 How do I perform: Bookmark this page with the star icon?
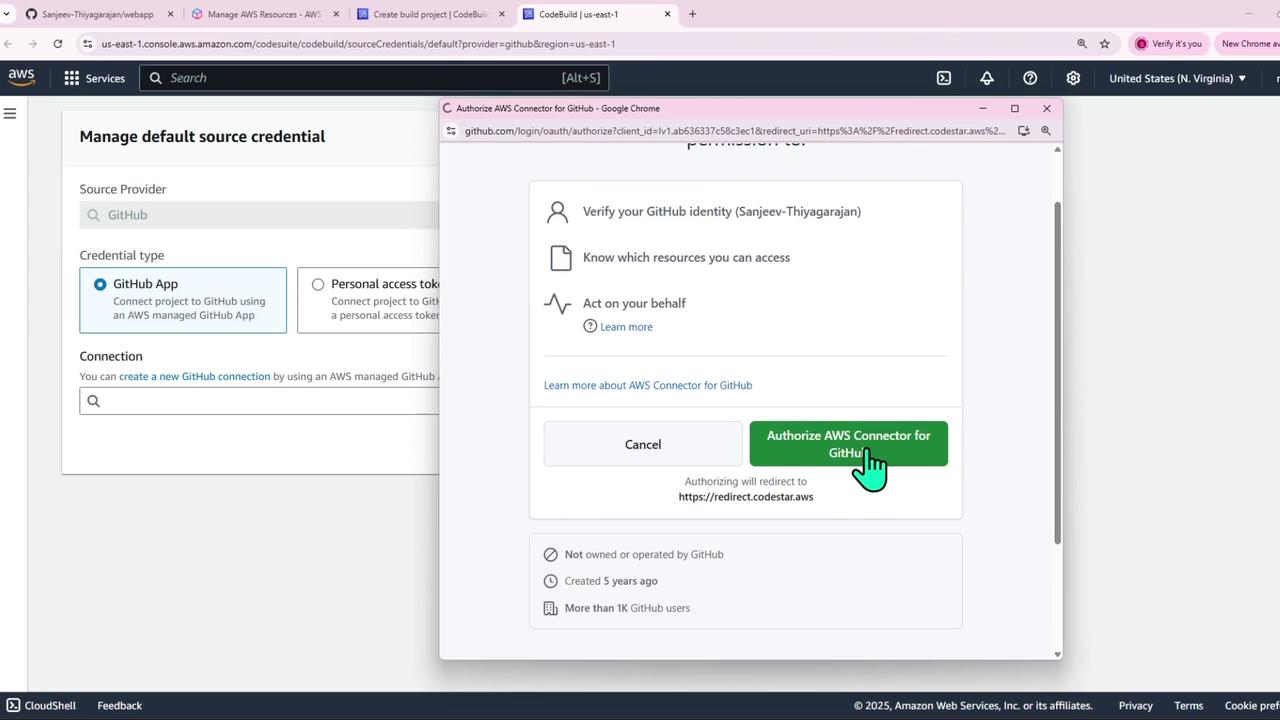1105,44
